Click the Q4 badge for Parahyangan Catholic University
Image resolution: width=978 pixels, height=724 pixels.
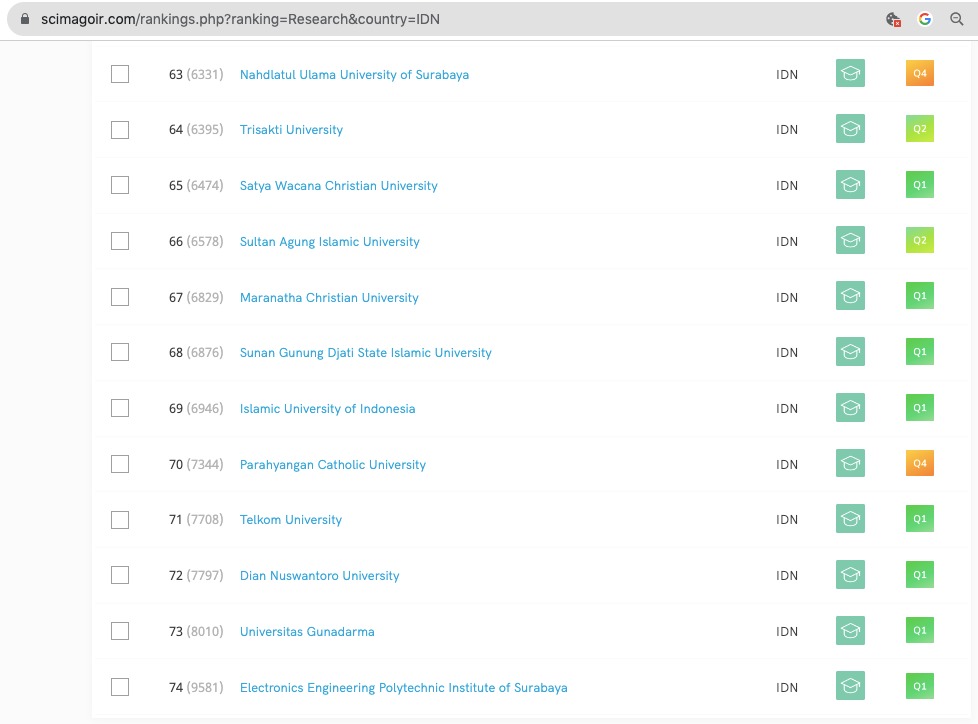pos(920,463)
